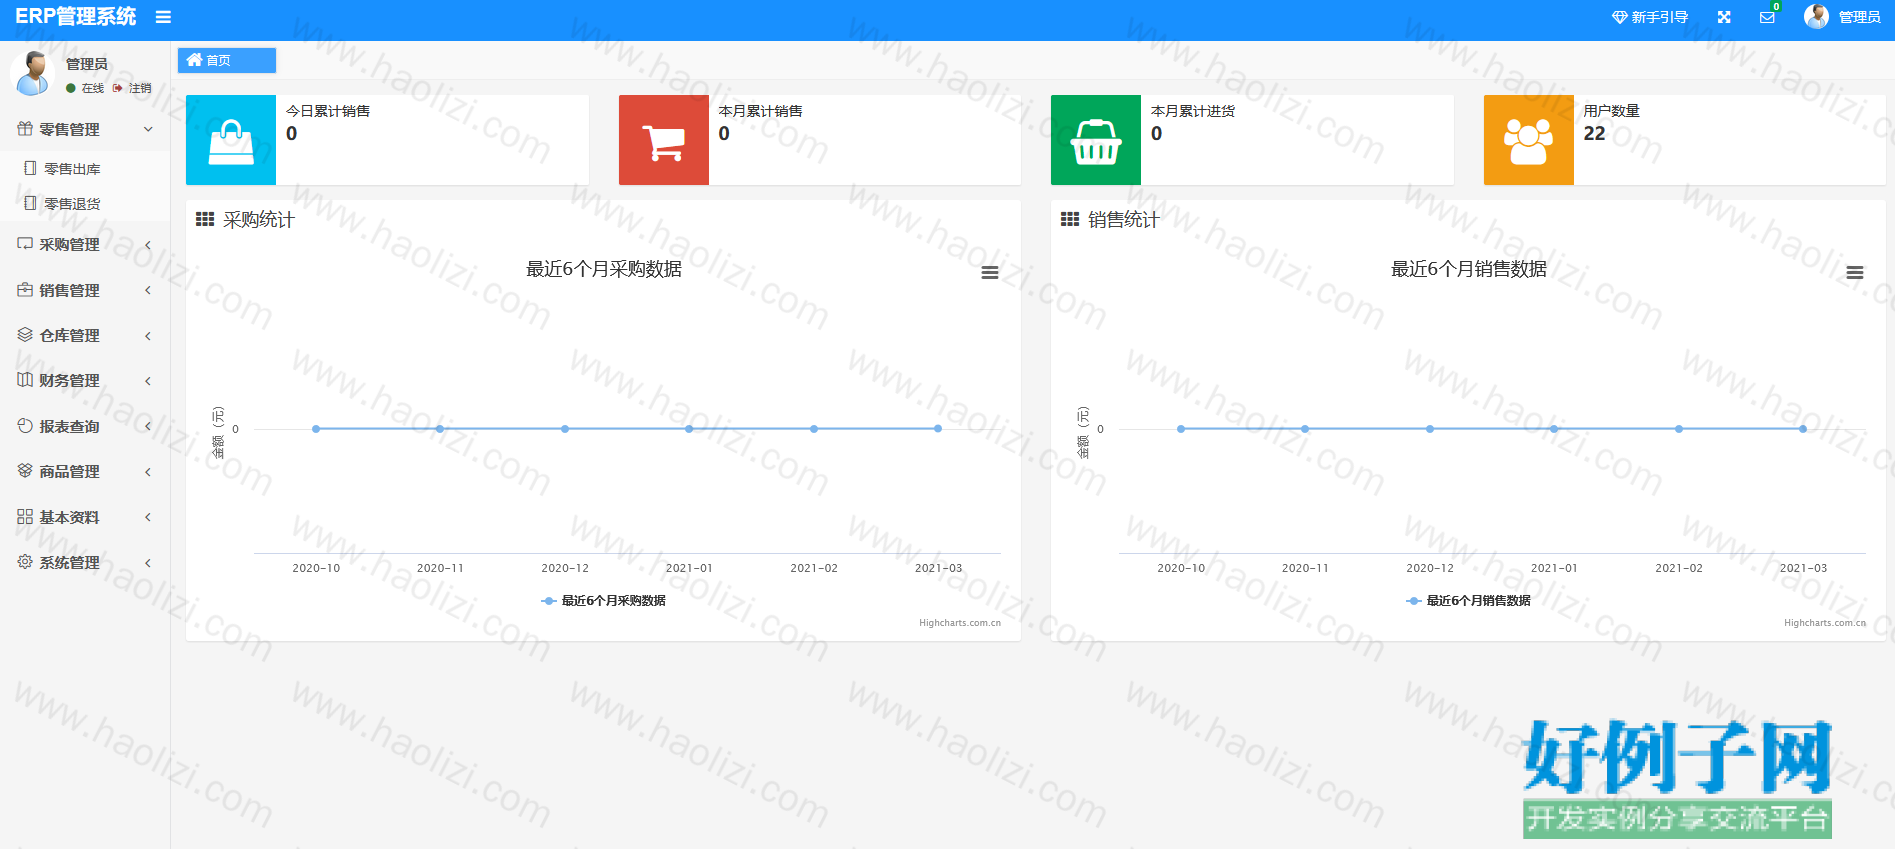Click the layers icon beside 仓库管理

(25, 334)
